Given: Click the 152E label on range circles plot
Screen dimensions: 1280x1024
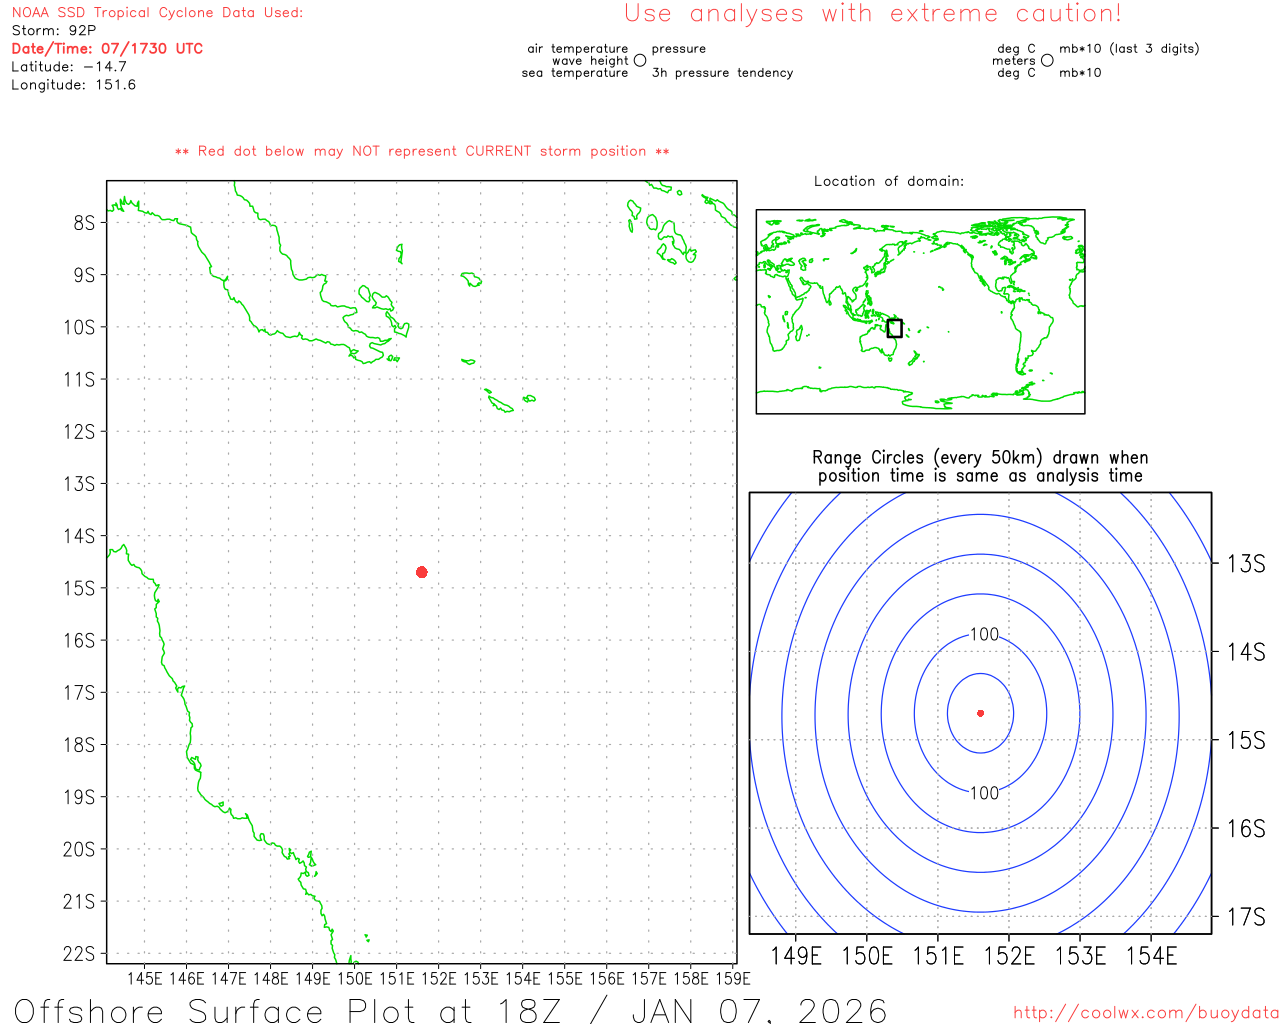Looking at the screenshot, I should click(1009, 956).
